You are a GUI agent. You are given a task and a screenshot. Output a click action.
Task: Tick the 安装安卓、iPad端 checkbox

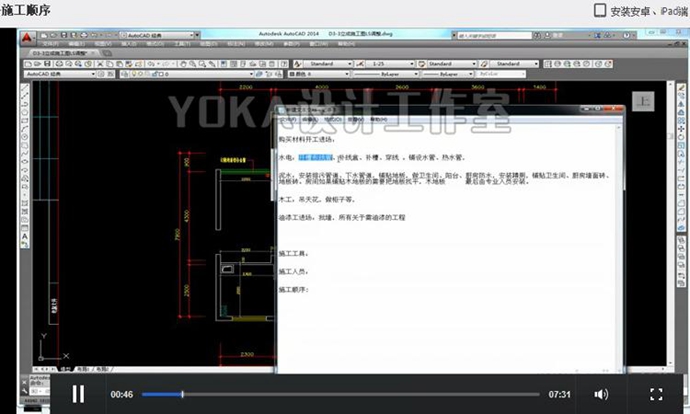(x=599, y=11)
